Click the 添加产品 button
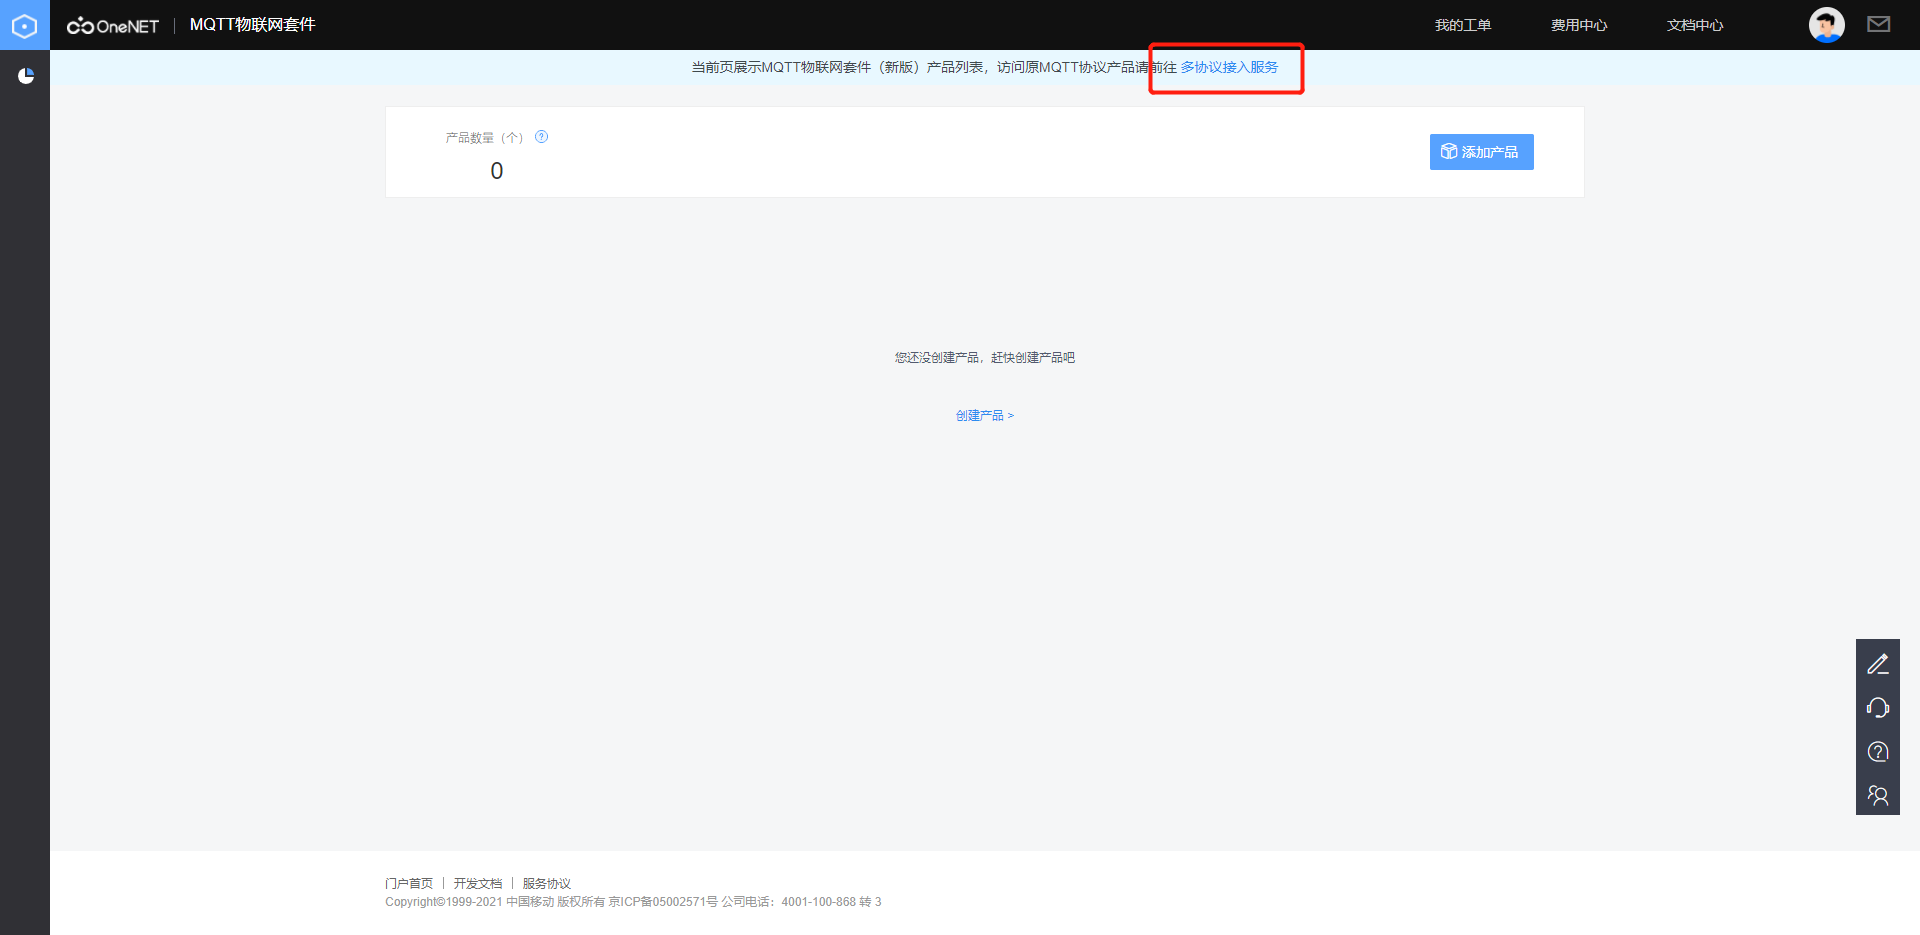This screenshot has height=935, width=1920. [x=1481, y=151]
